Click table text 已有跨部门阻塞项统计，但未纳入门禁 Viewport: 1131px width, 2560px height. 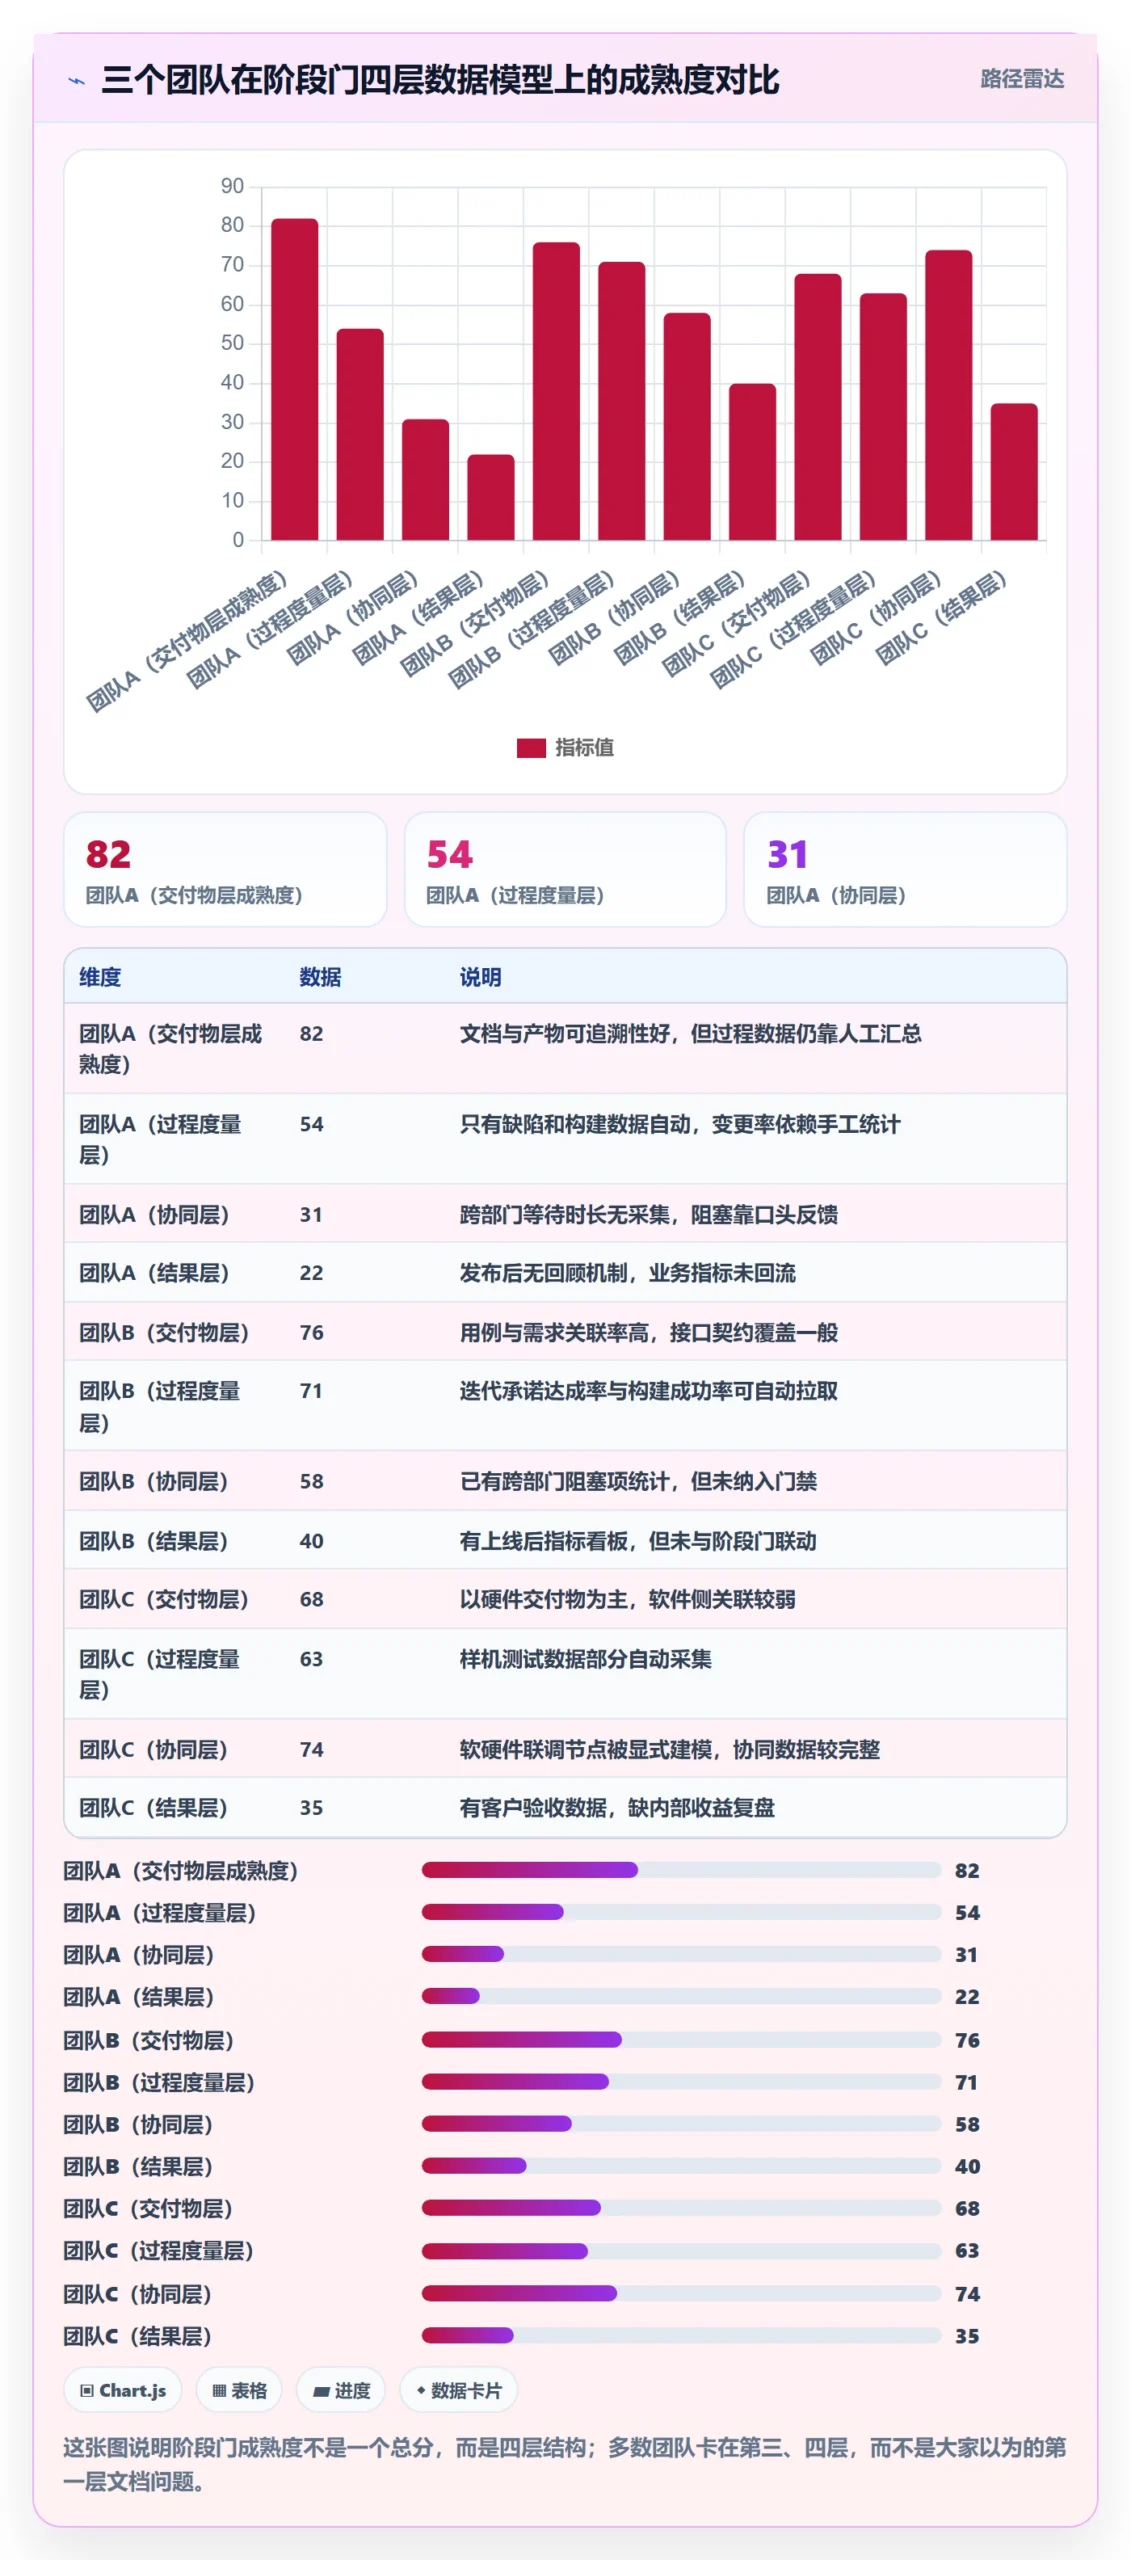coord(638,1481)
